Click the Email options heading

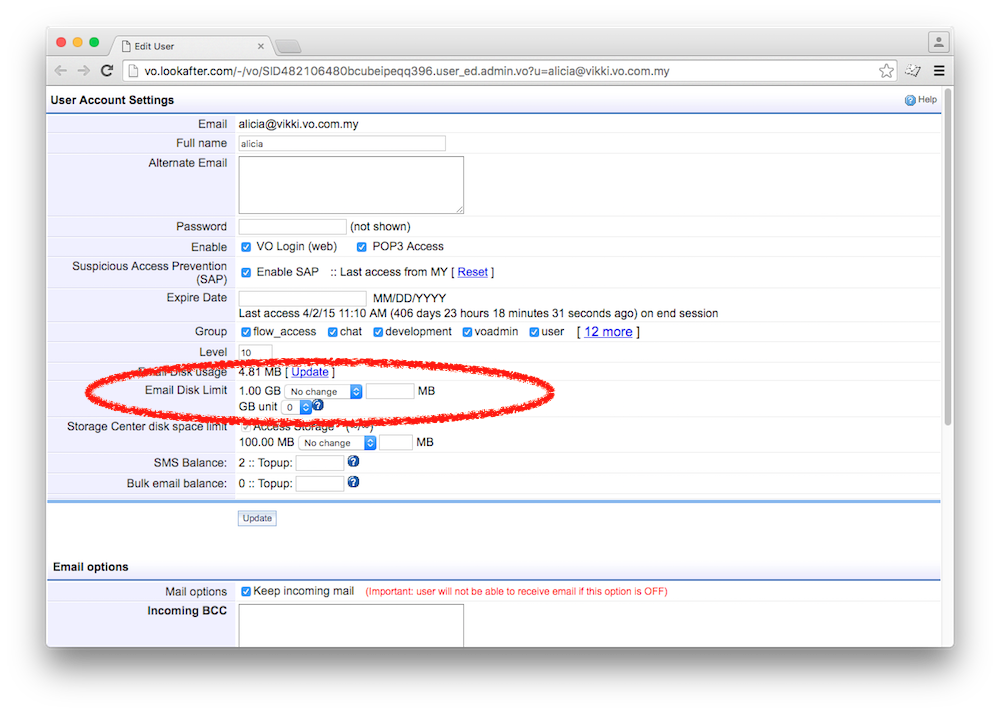91,567
